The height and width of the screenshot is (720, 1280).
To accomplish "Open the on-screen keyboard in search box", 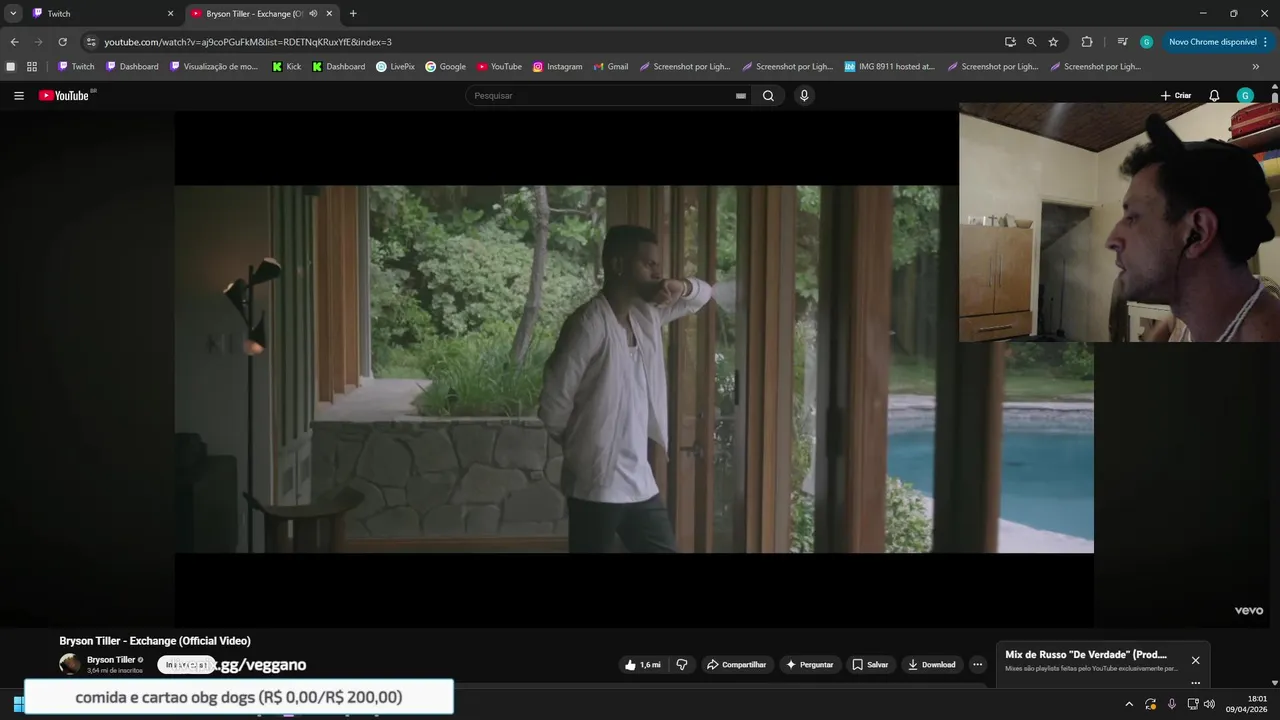I will [741, 96].
